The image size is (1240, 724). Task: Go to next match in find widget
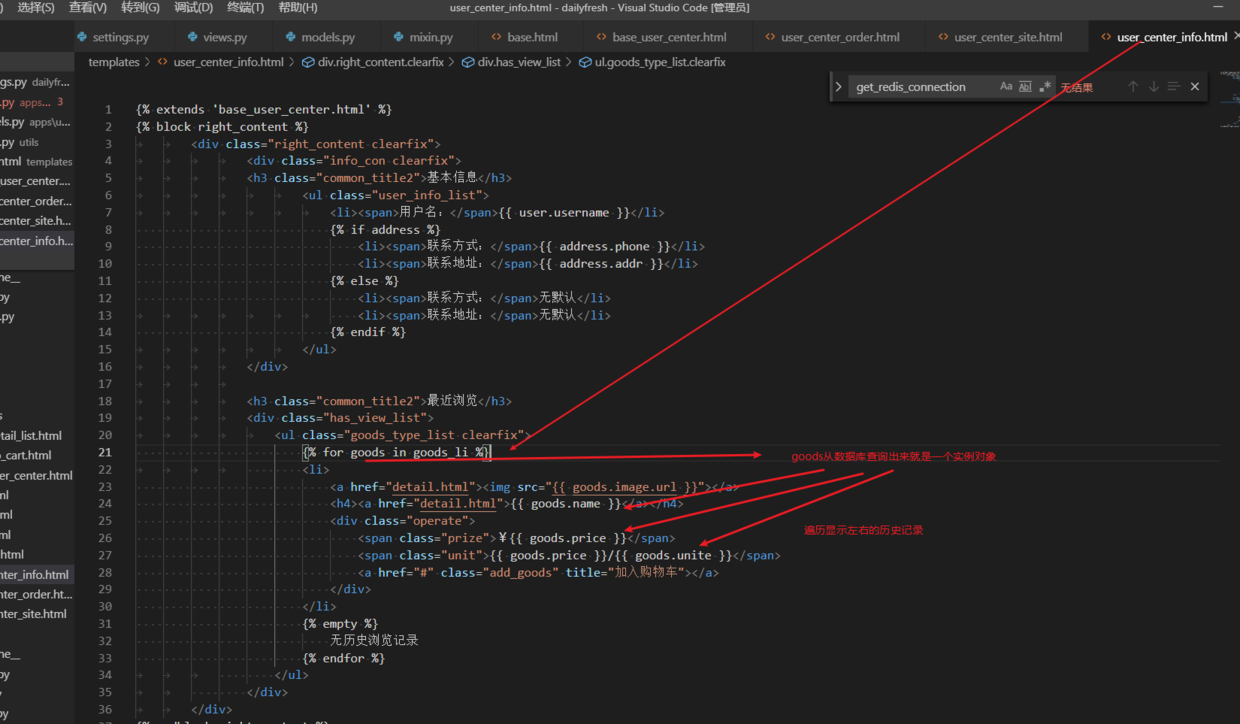pyautogui.click(x=1153, y=87)
